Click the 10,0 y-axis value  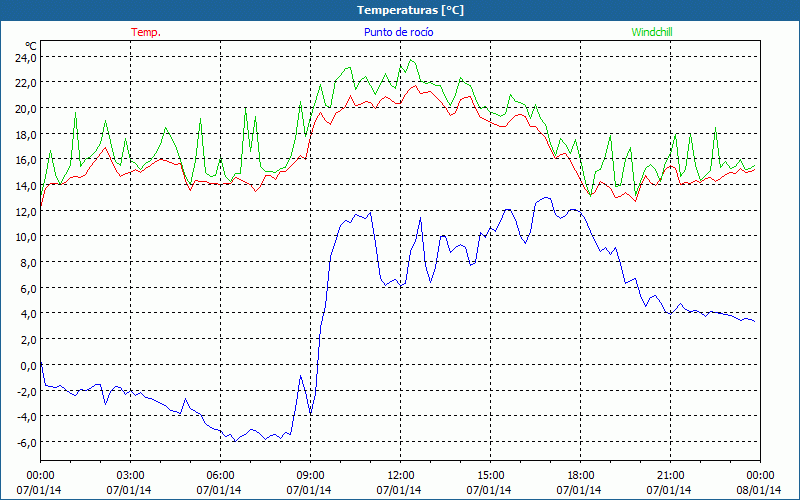coord(26,237)
